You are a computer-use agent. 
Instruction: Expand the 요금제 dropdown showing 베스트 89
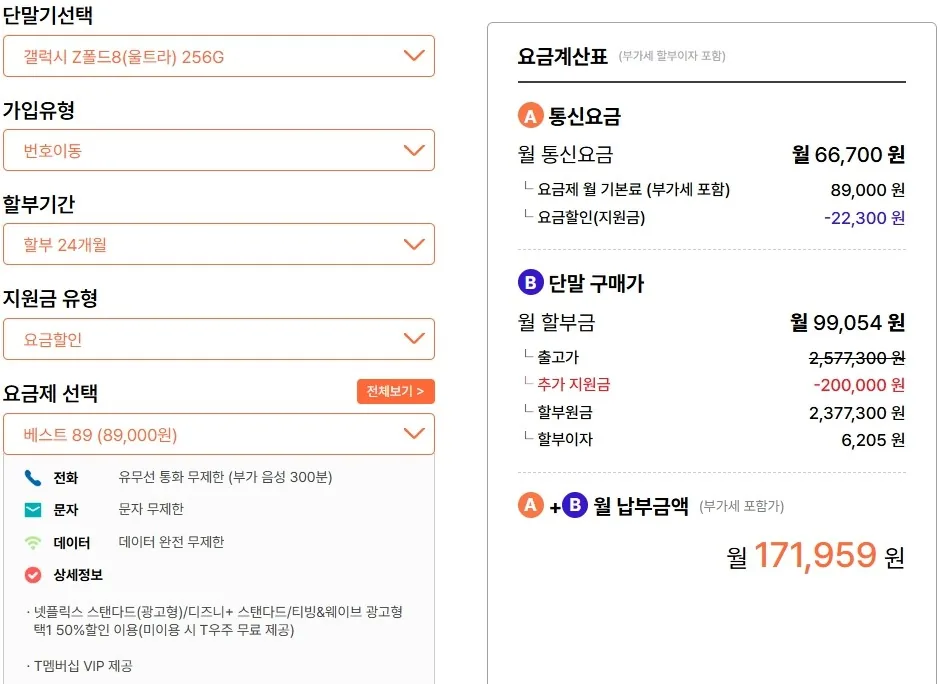(x=219, y=434)
